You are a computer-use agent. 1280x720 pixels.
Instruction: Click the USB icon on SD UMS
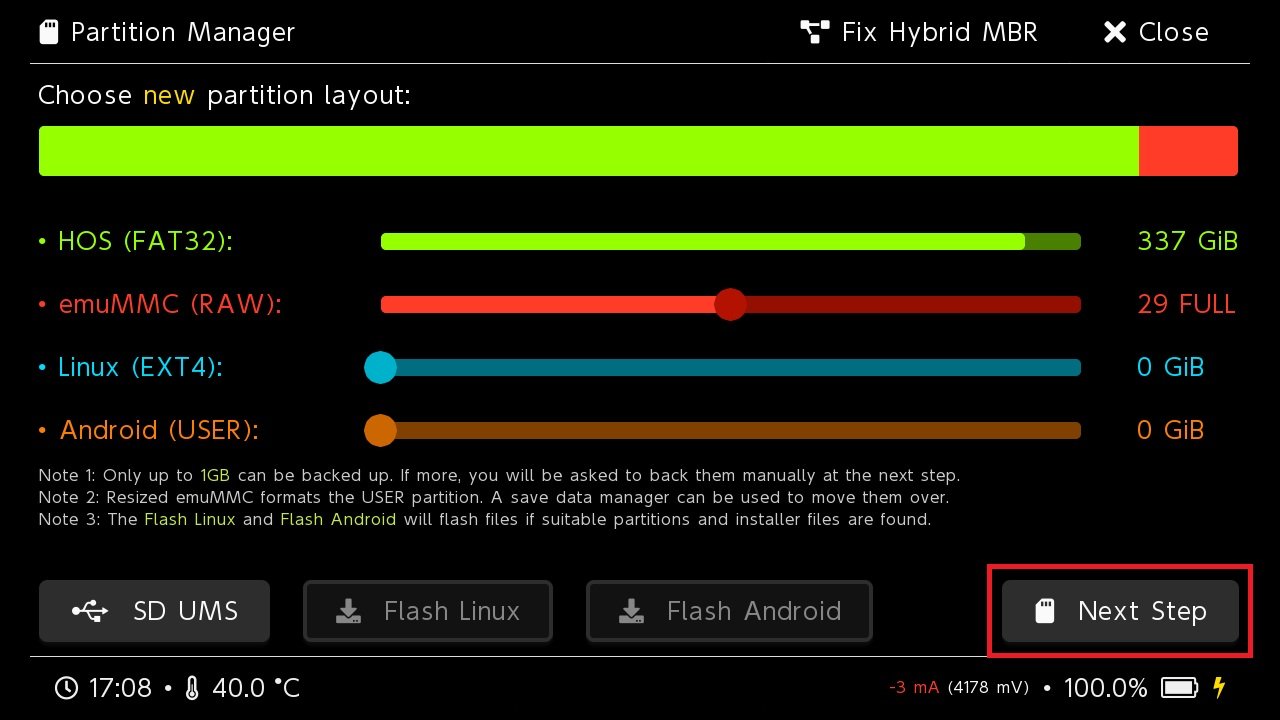[x=91, y=611]
